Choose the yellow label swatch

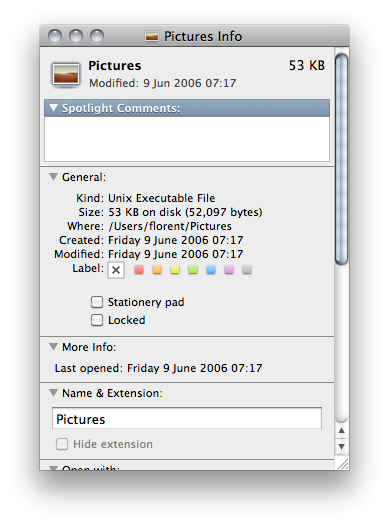tap(175, 270)
